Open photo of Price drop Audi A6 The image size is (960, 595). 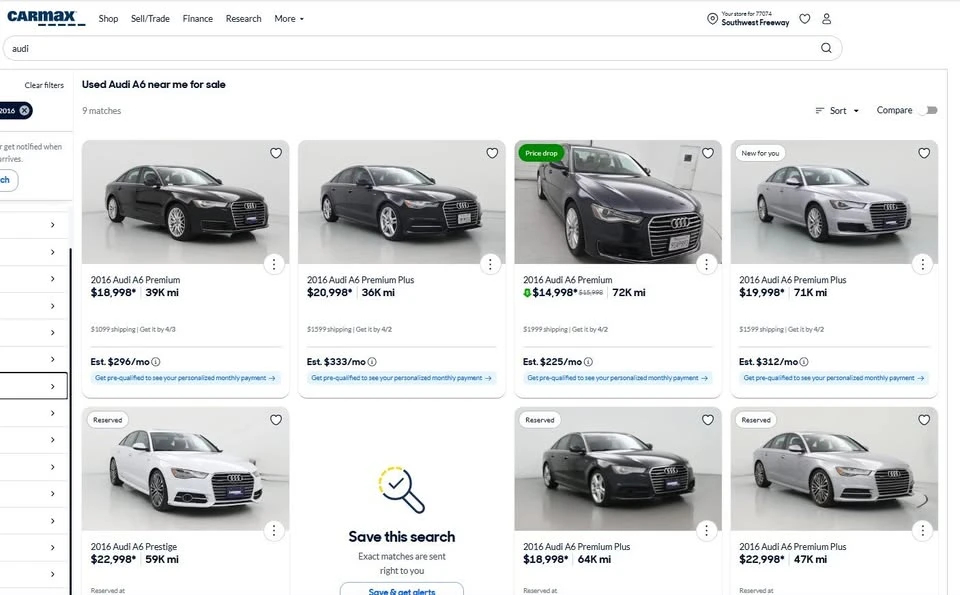point(618,202)
